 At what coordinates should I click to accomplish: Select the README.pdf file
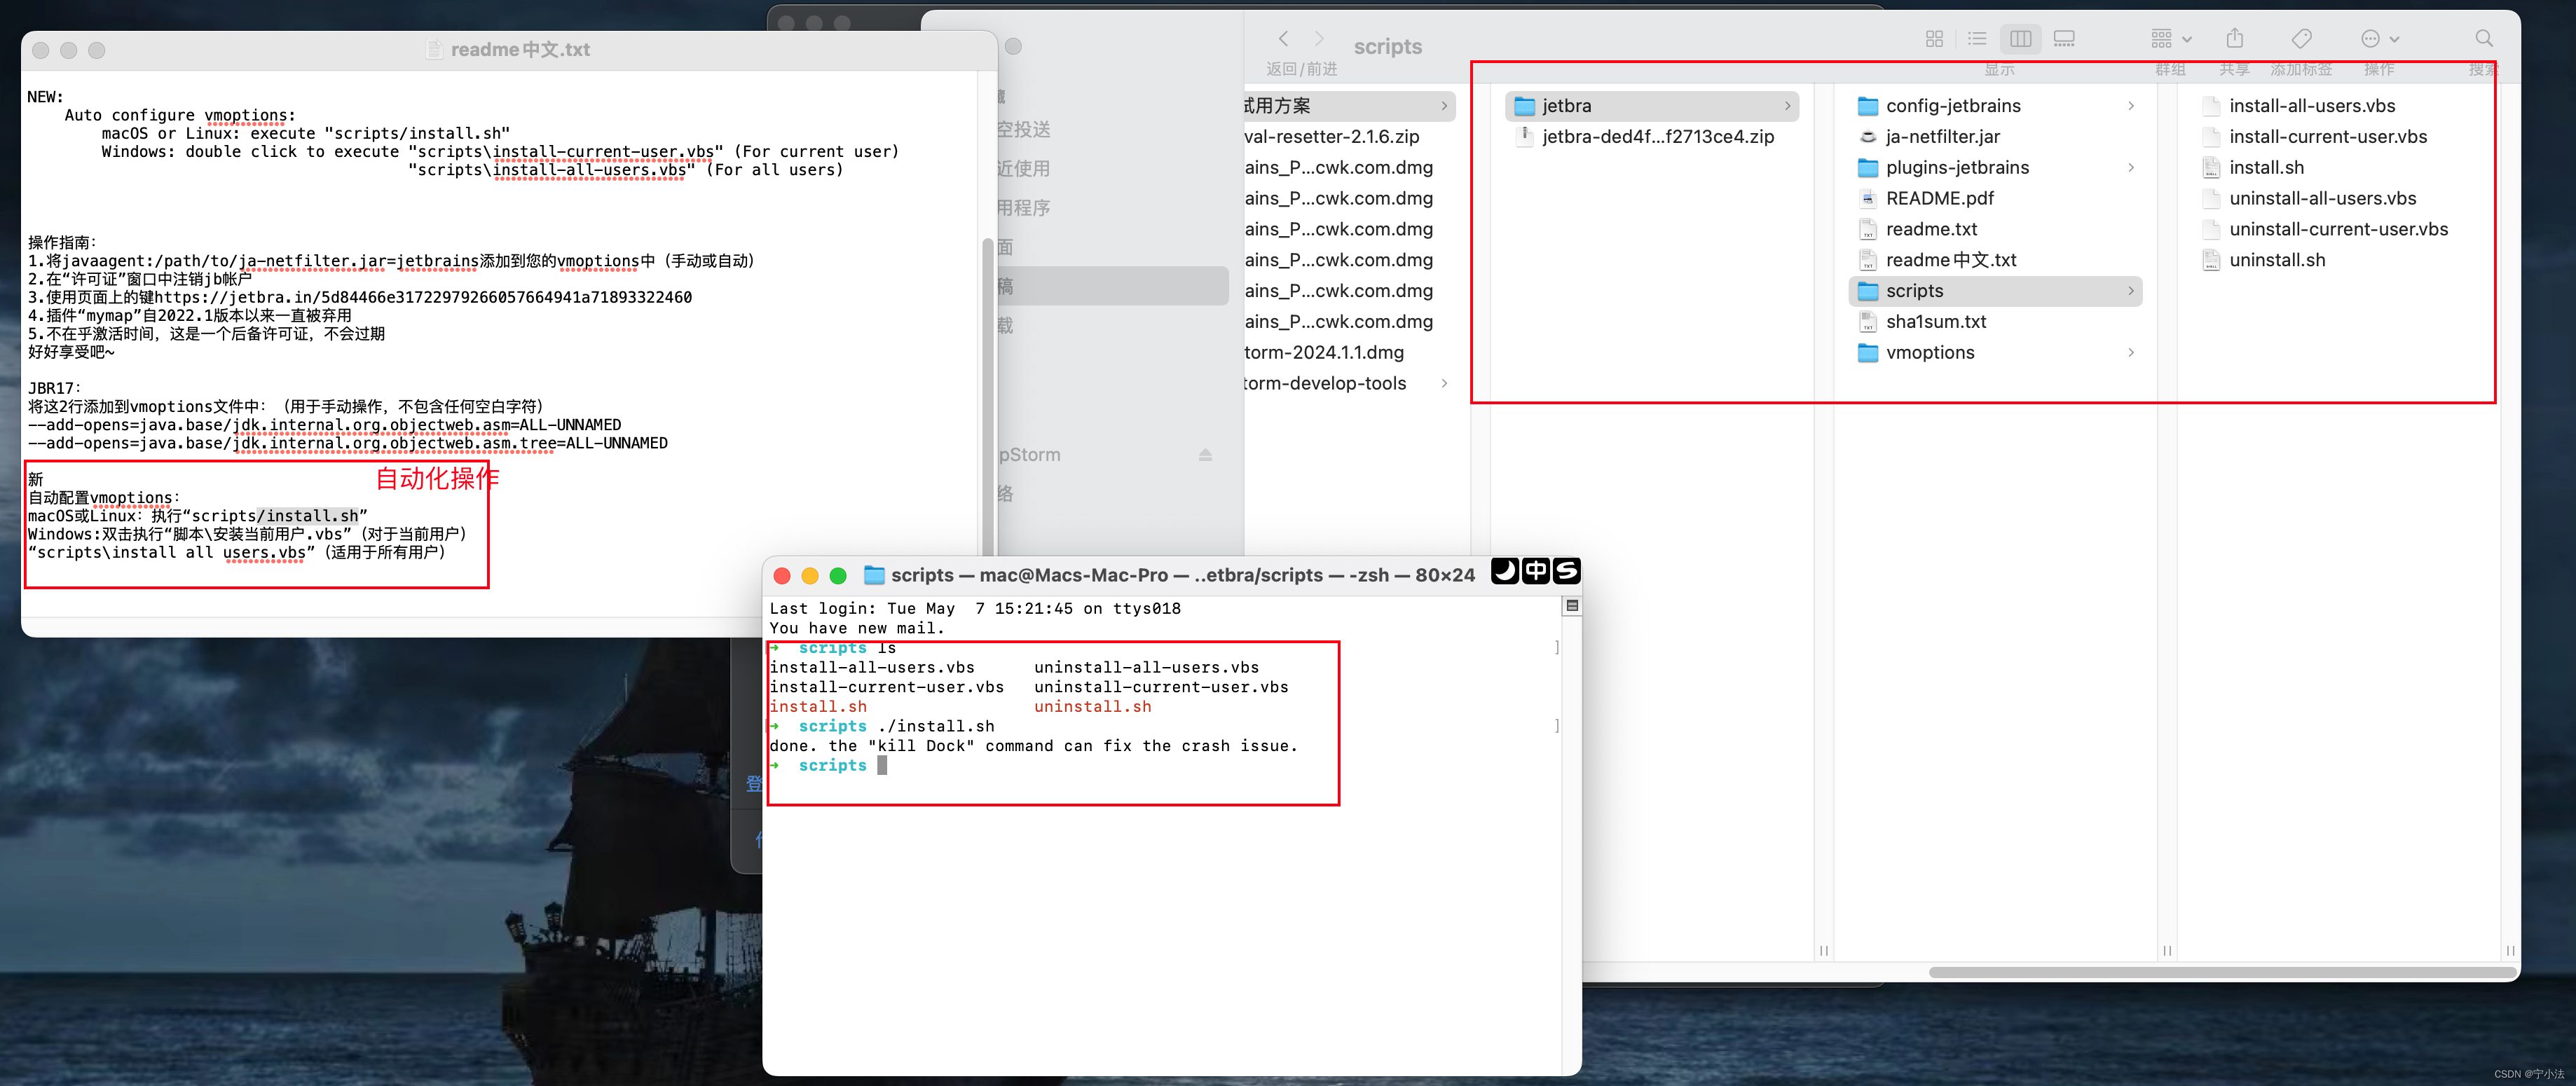[x=1938, y=198]
